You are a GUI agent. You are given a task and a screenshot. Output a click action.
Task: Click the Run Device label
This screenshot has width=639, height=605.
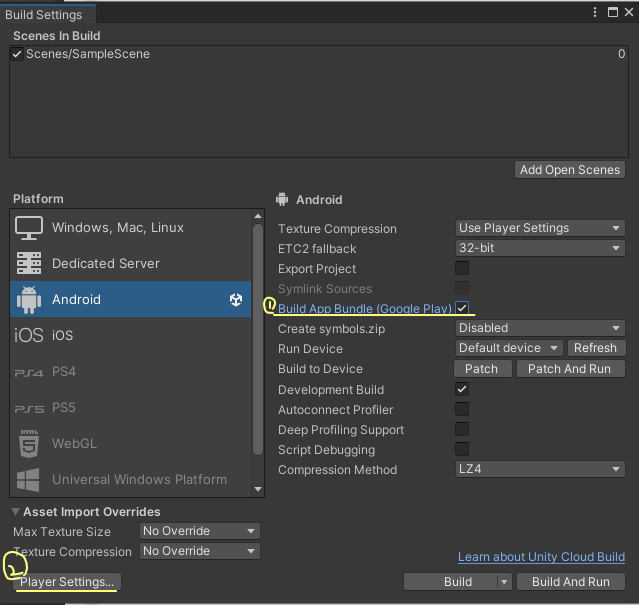310,349
